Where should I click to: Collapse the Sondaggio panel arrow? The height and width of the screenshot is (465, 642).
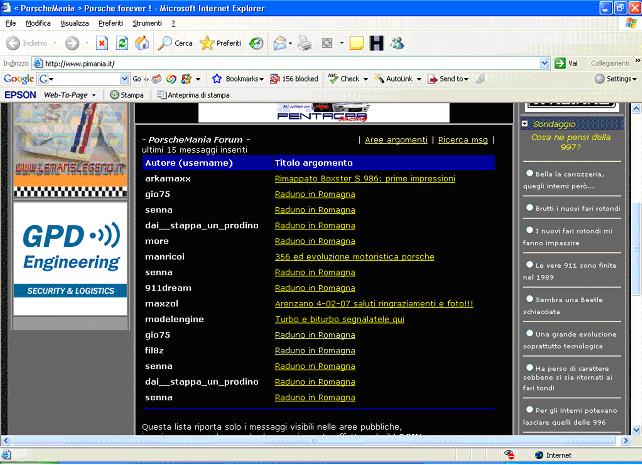click(525, 124)
